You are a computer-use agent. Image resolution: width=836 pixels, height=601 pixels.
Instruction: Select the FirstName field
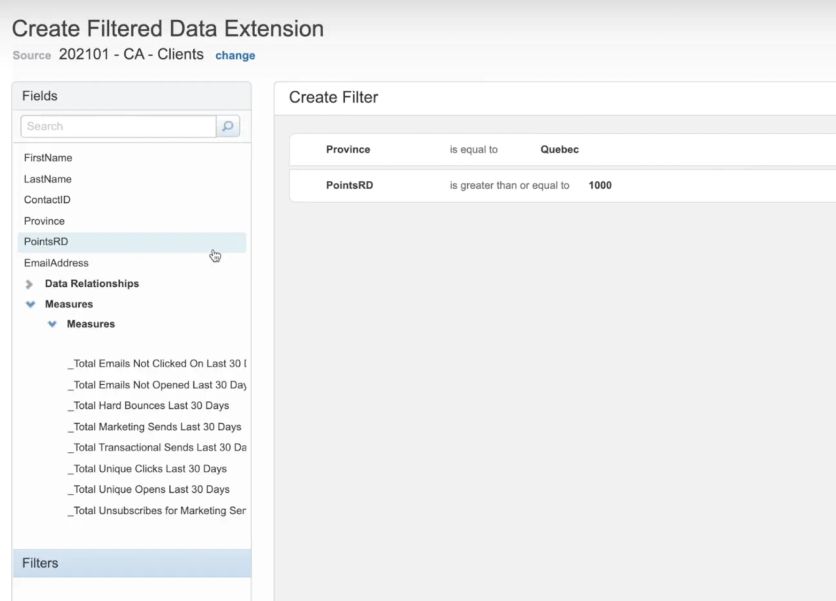coord(48,158)
